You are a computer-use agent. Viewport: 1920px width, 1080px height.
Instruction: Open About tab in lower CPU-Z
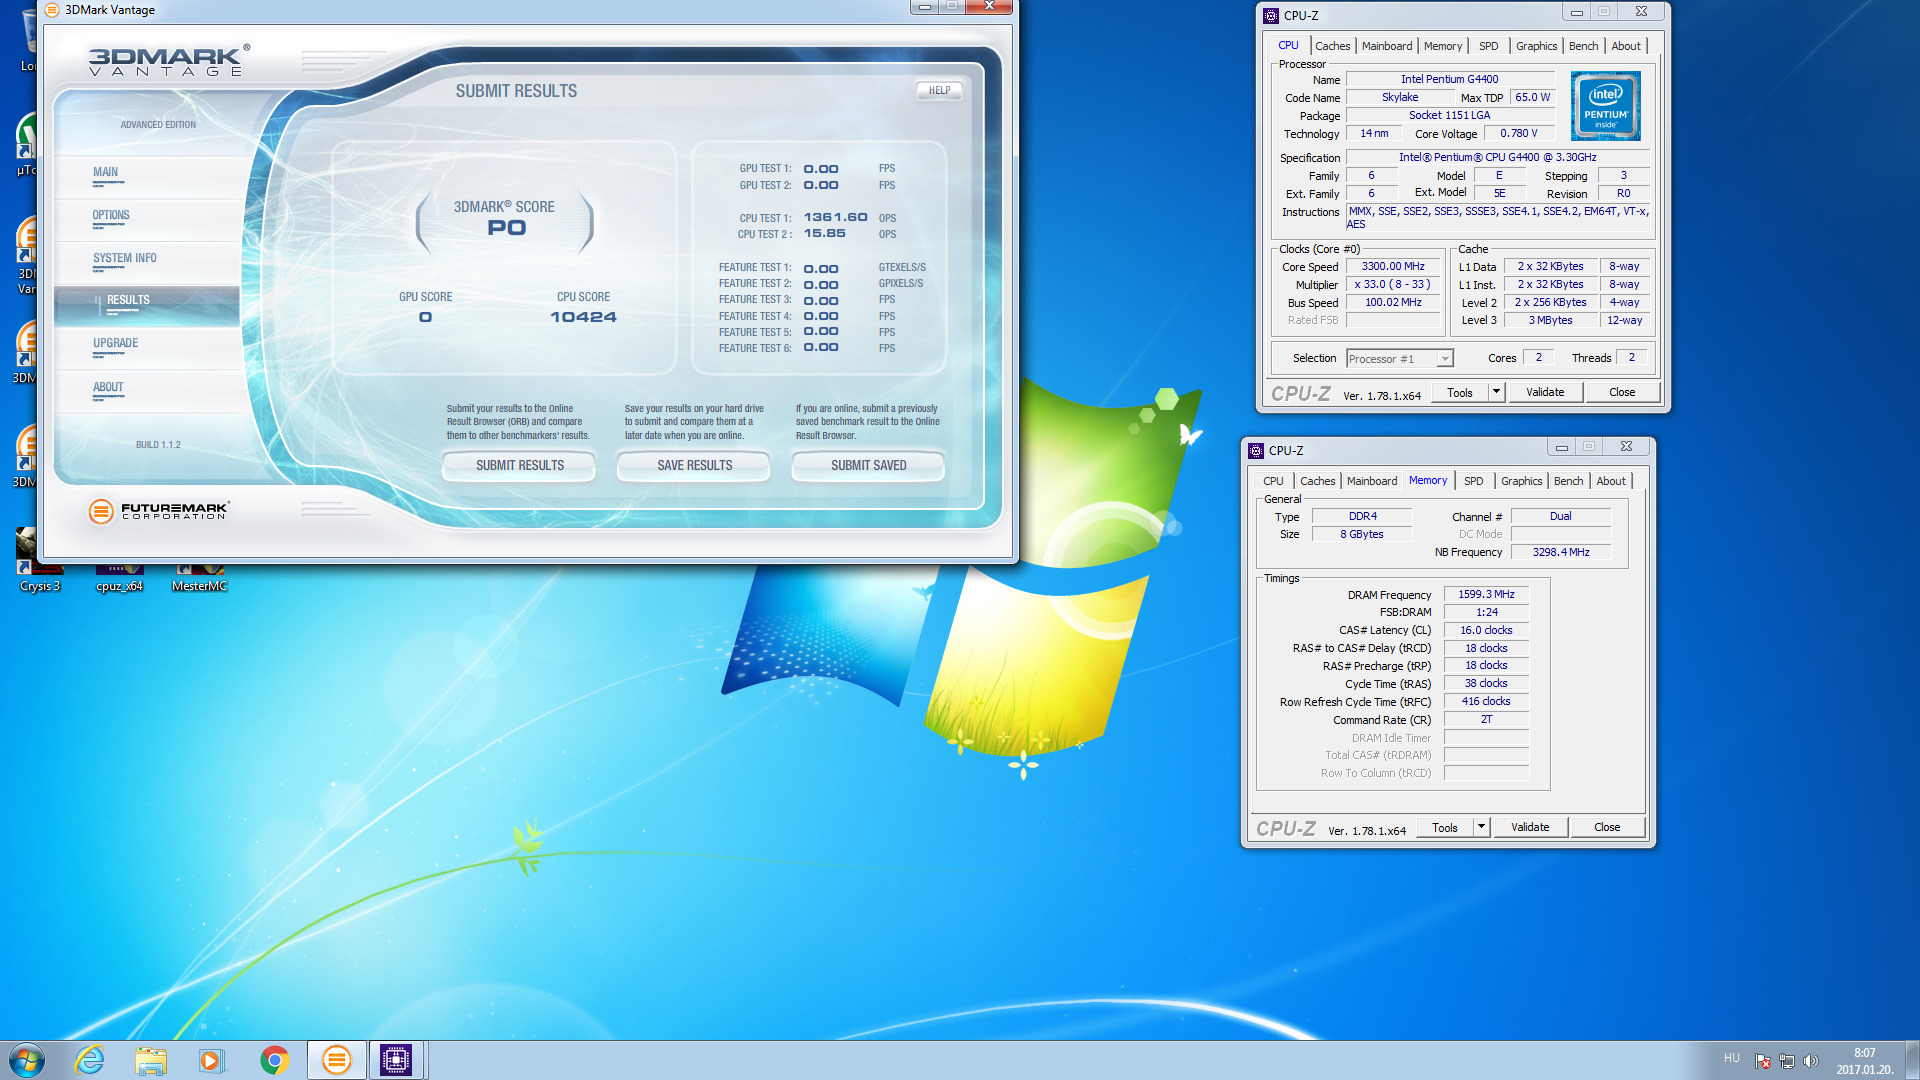[1611, 481]
